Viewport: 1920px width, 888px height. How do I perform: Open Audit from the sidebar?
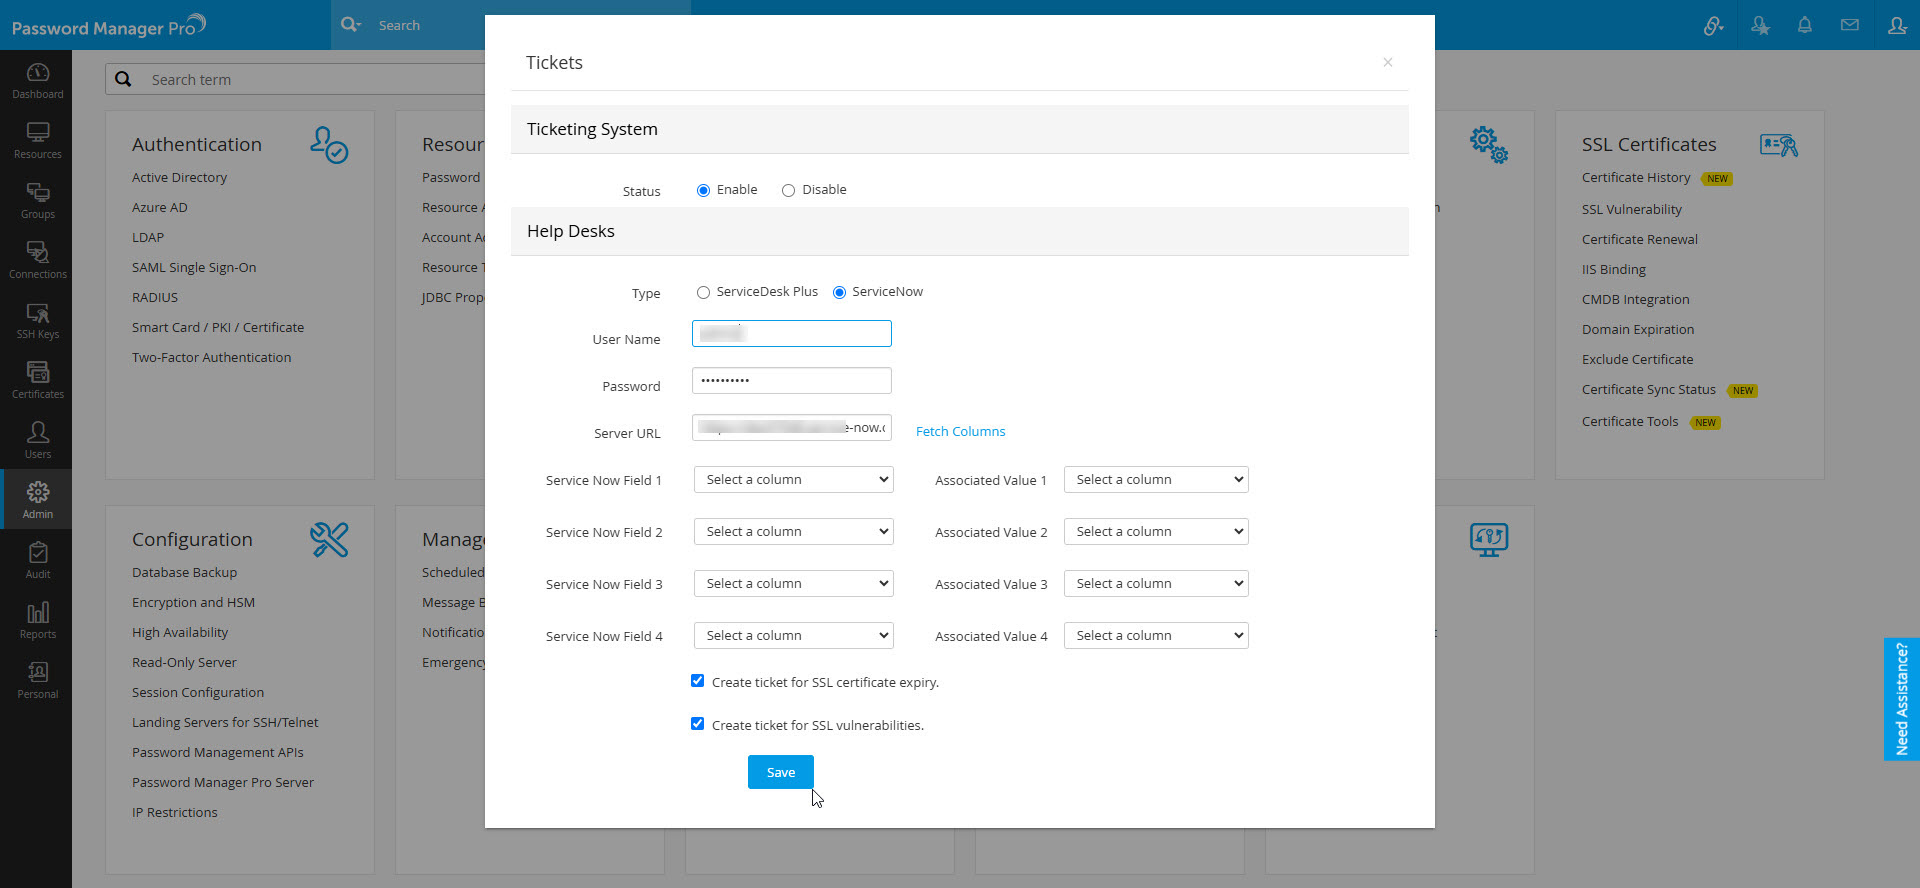tap(38, 560)
